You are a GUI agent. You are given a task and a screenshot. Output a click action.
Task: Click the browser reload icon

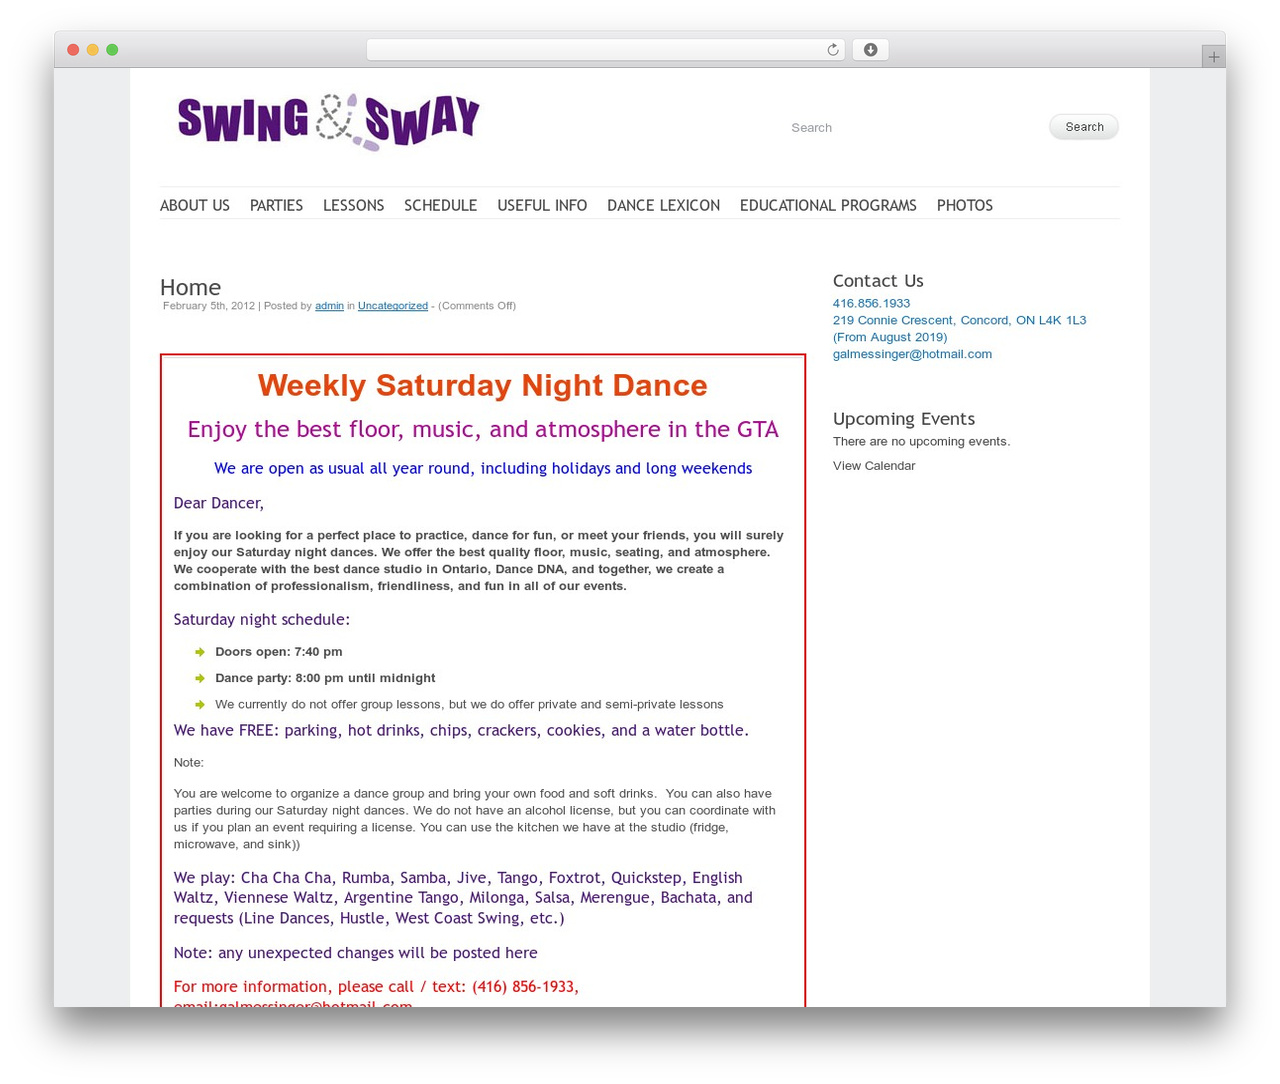832,50
